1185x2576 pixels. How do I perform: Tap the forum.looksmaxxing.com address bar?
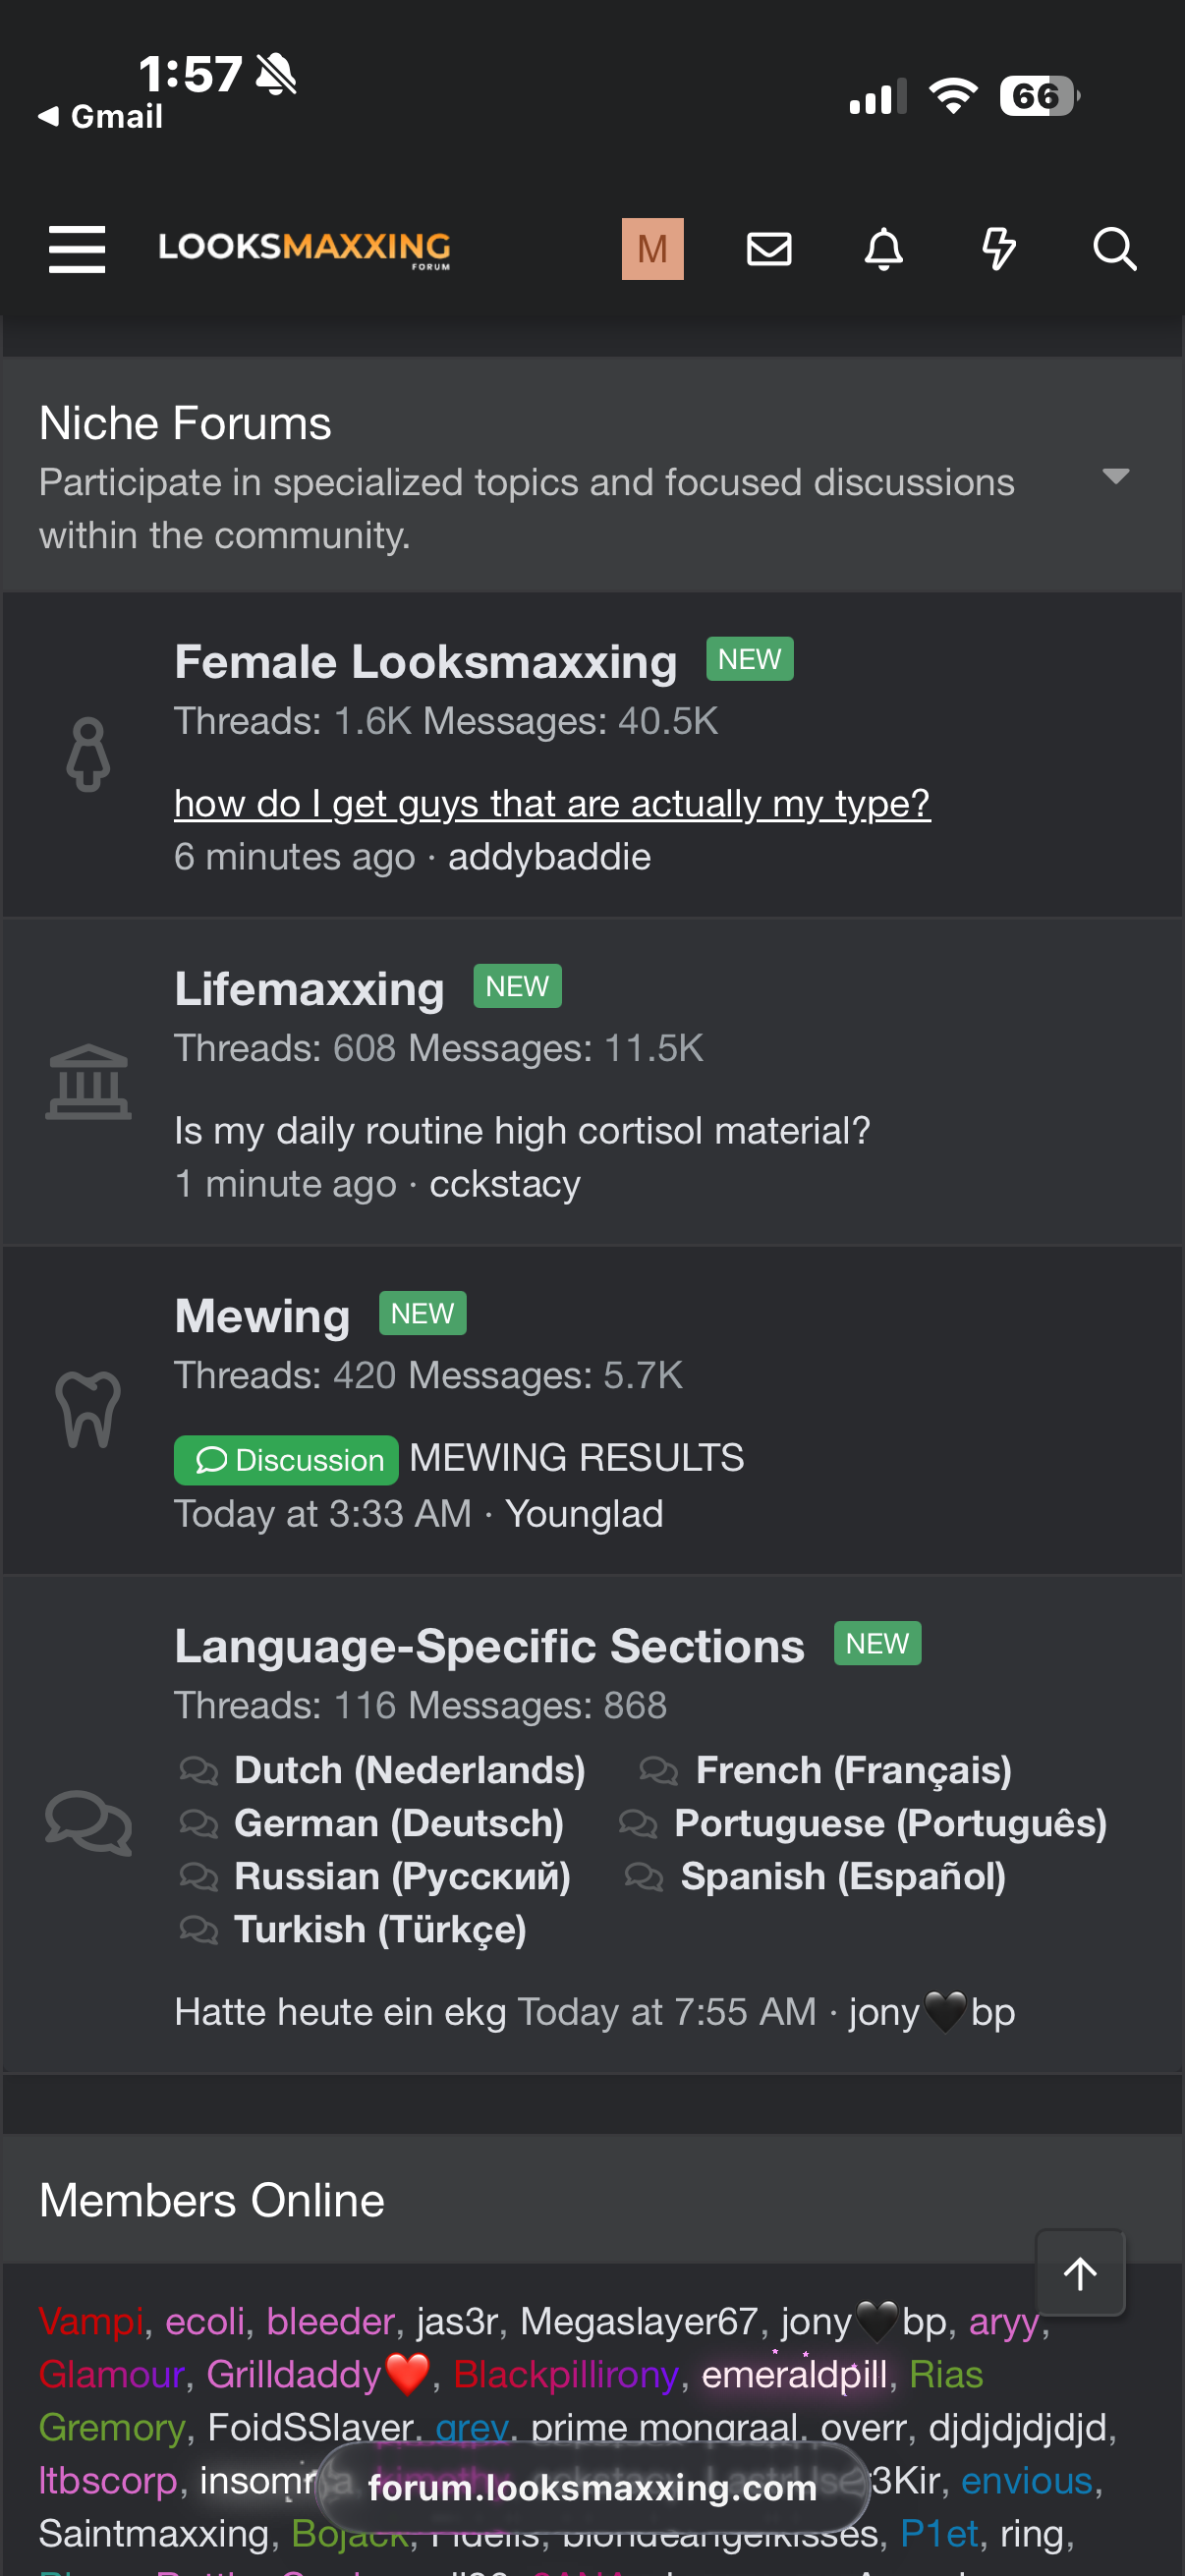[x=592, y=2487]
